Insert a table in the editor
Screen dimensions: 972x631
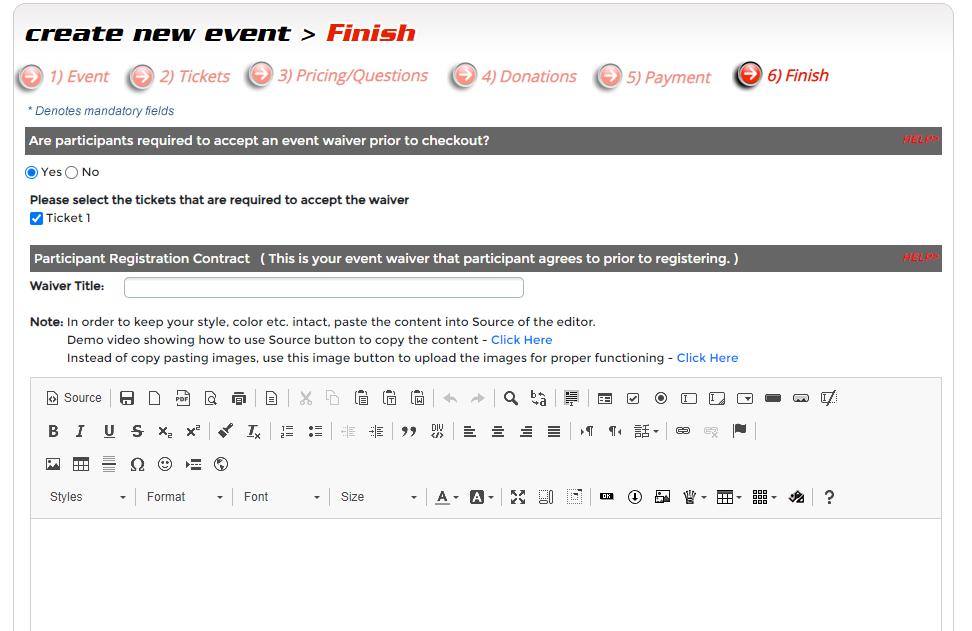tap(81, 464)
